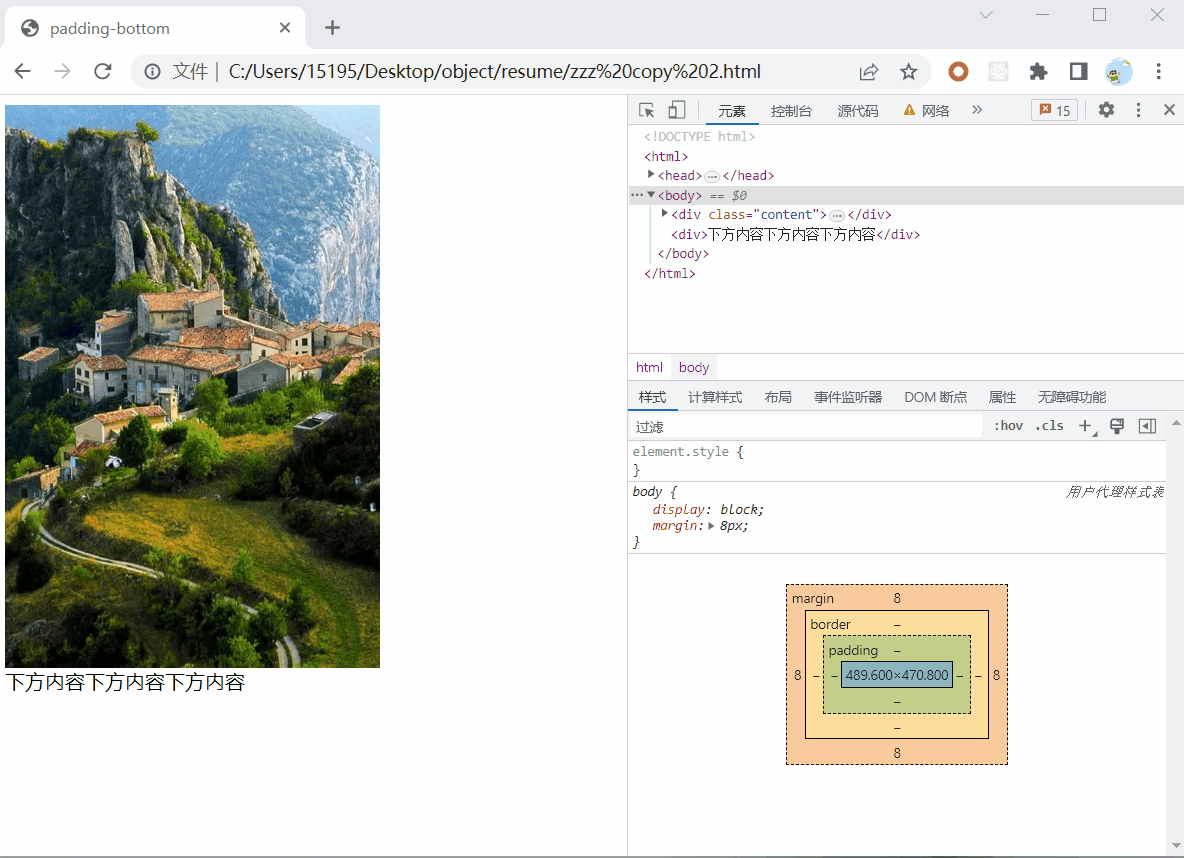The width and height of the screenshot is (1184, 858).
Task: Click the 下方内容下方内容下方内容 text on page
Action: pyautogui.click(x=125, y=683)
